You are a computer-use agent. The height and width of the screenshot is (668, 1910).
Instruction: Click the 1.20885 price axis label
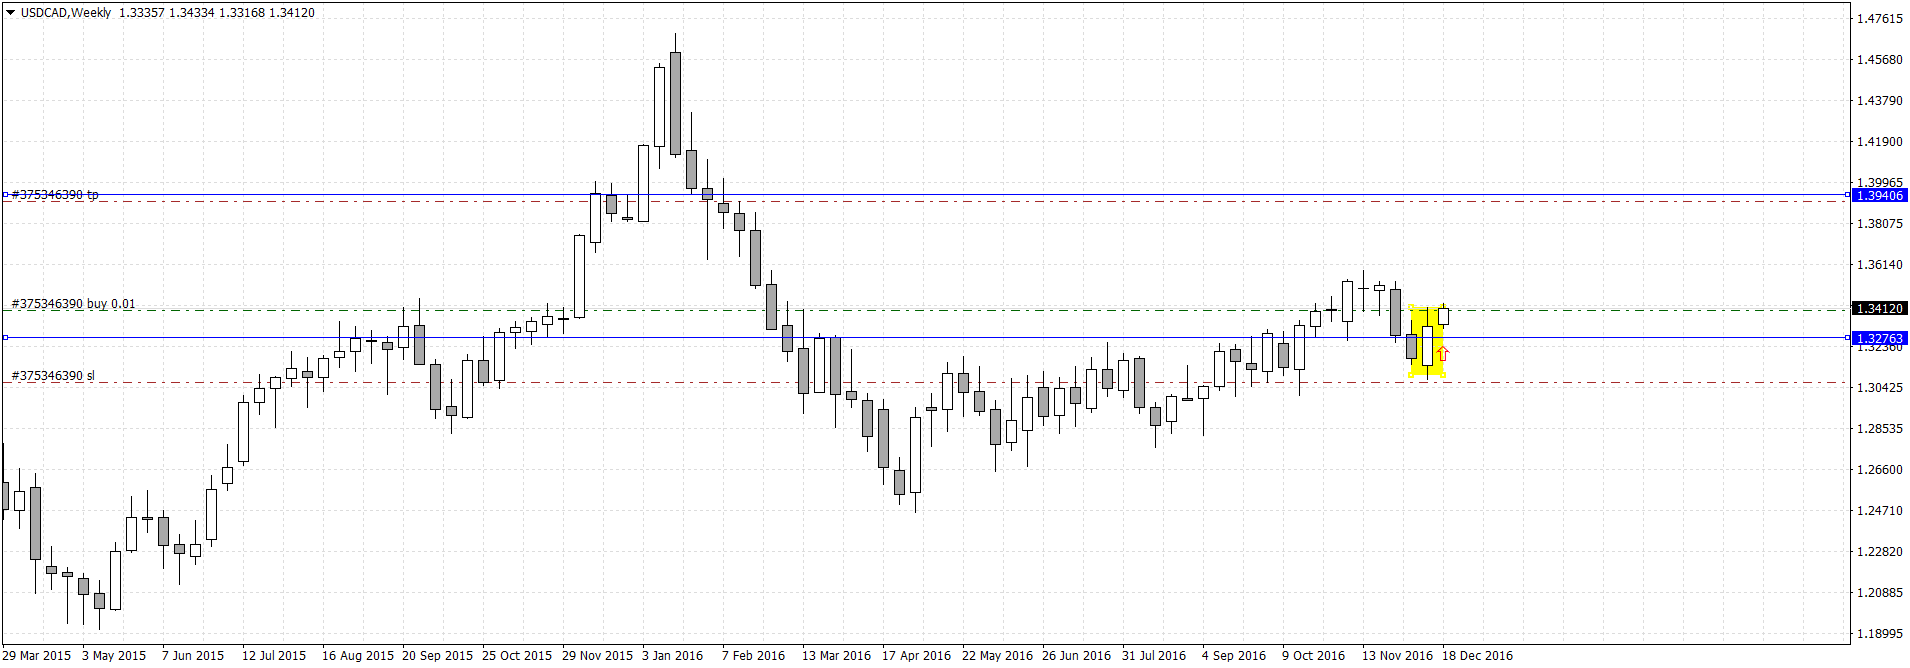(1880, 592)
